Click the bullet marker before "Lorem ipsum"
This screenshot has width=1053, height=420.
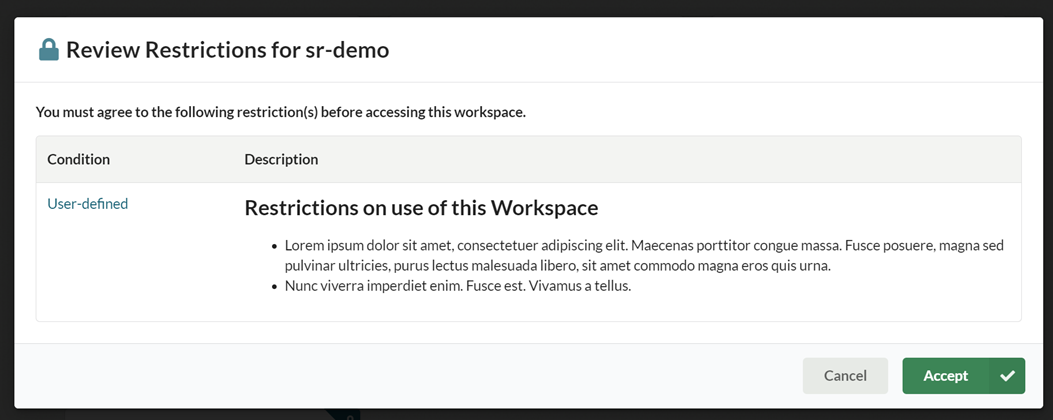pos(273,245)
